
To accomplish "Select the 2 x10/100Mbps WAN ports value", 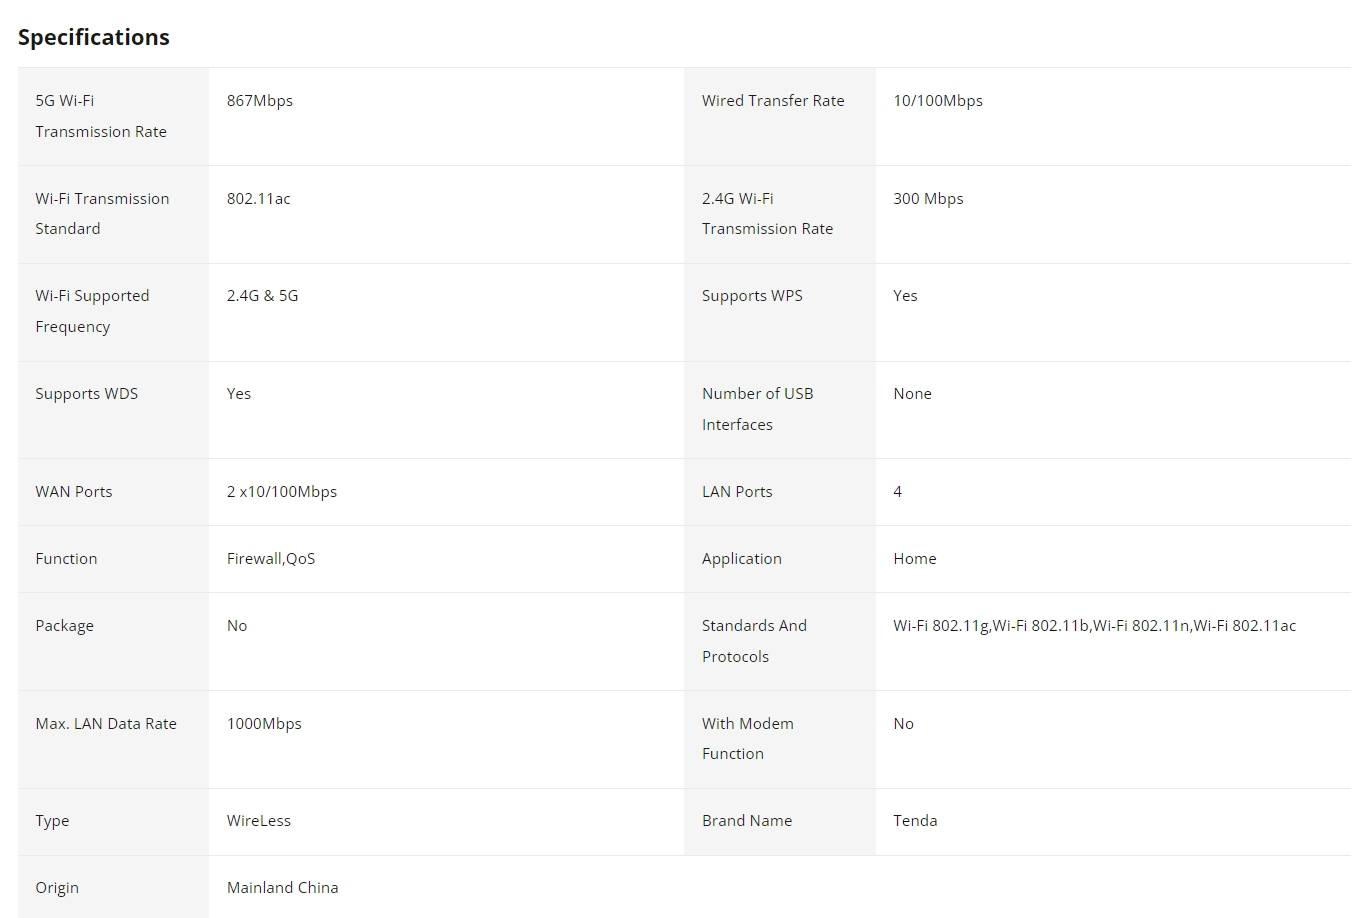I will (x=282, y=492).
